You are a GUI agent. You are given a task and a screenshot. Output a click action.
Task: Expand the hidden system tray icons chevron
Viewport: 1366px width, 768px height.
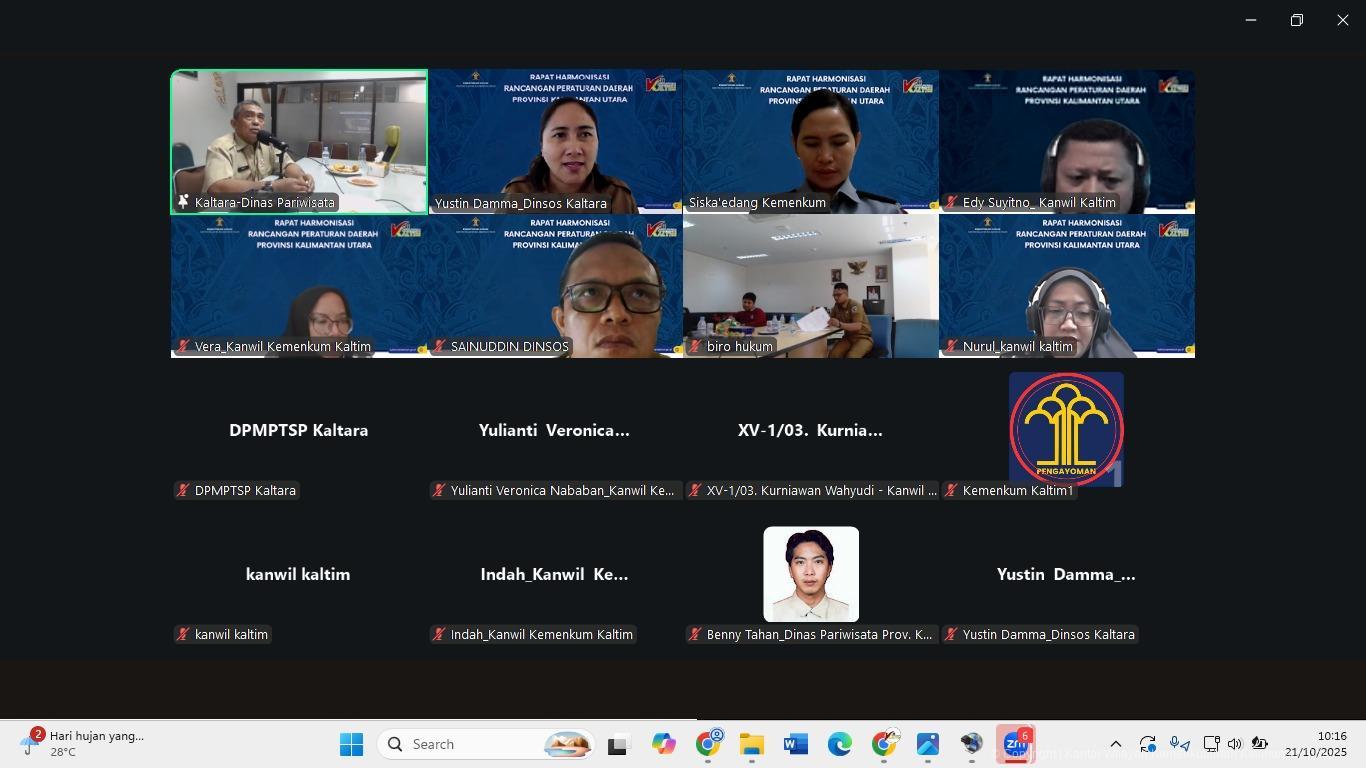tap(1116, 744)
